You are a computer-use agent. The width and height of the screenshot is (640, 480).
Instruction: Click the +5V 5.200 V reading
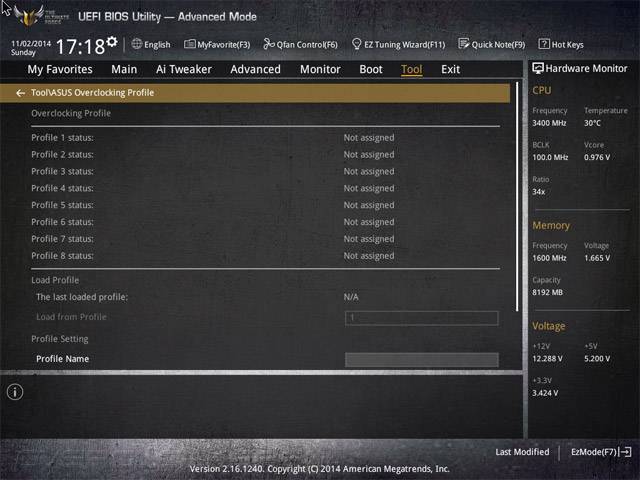tap(597, 358)
